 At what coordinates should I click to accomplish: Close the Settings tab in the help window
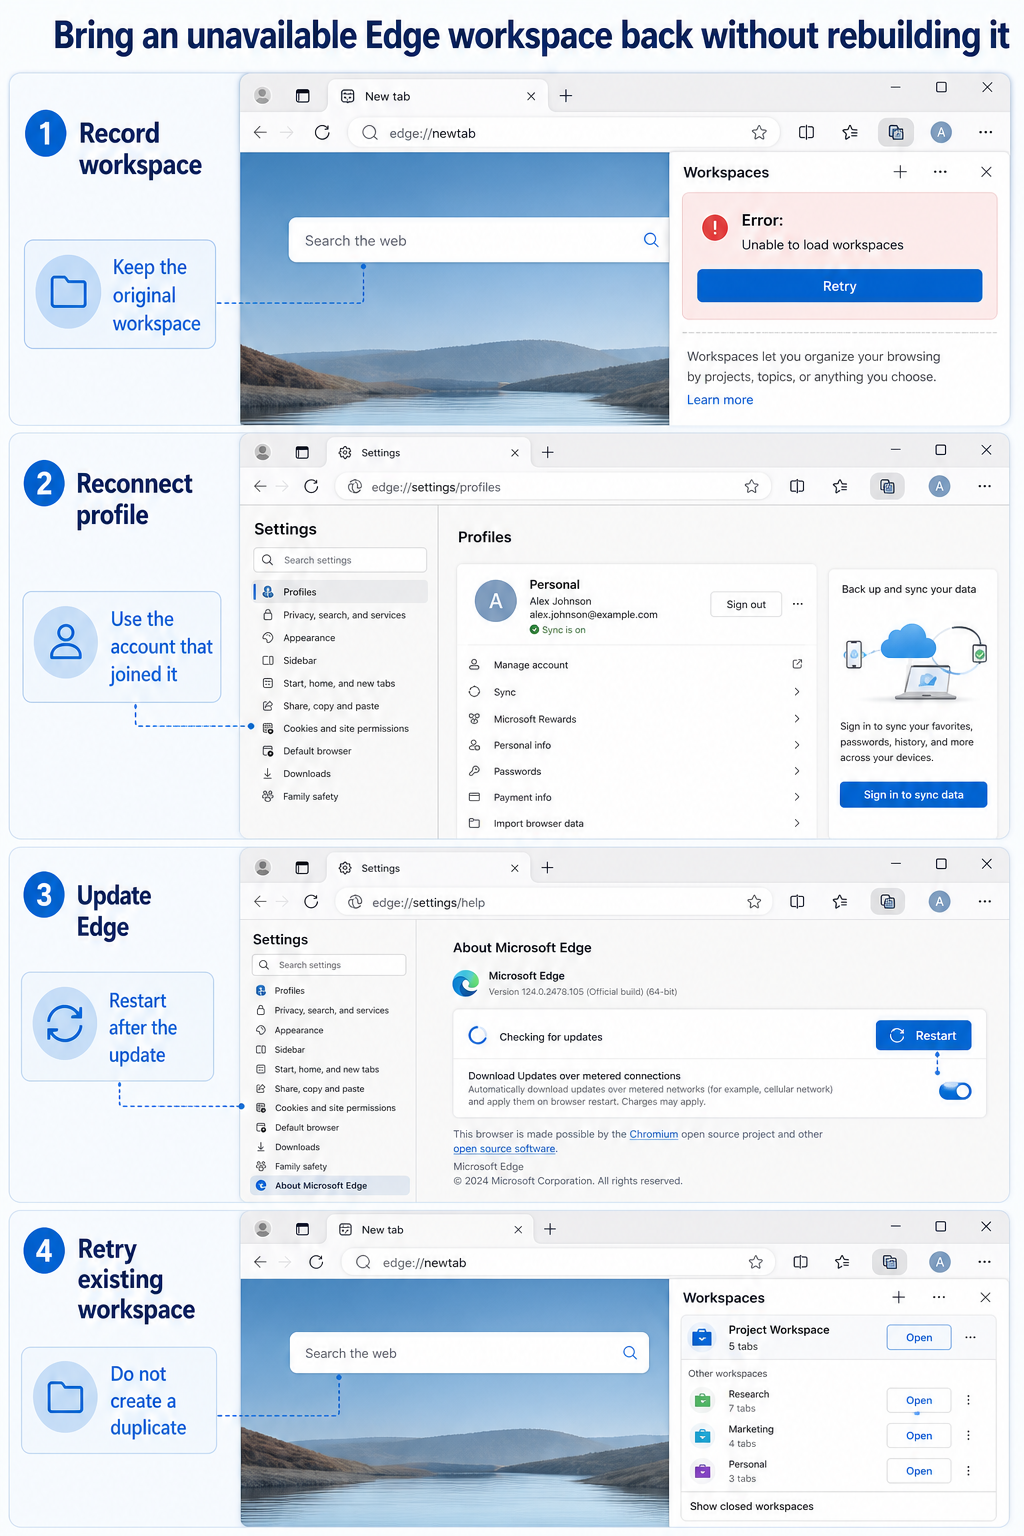[x=515, y=868]
